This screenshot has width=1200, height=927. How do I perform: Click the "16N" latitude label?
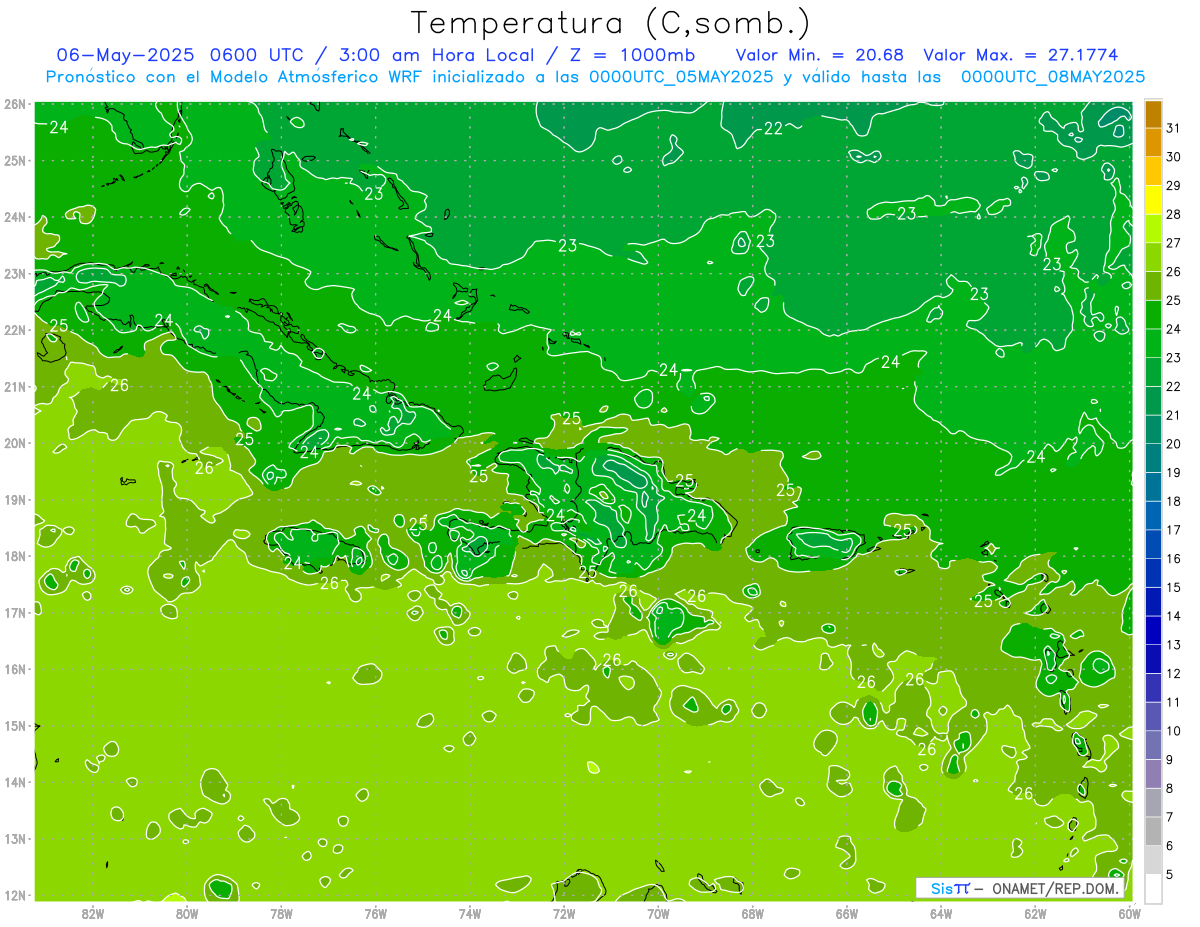(15, 669)
